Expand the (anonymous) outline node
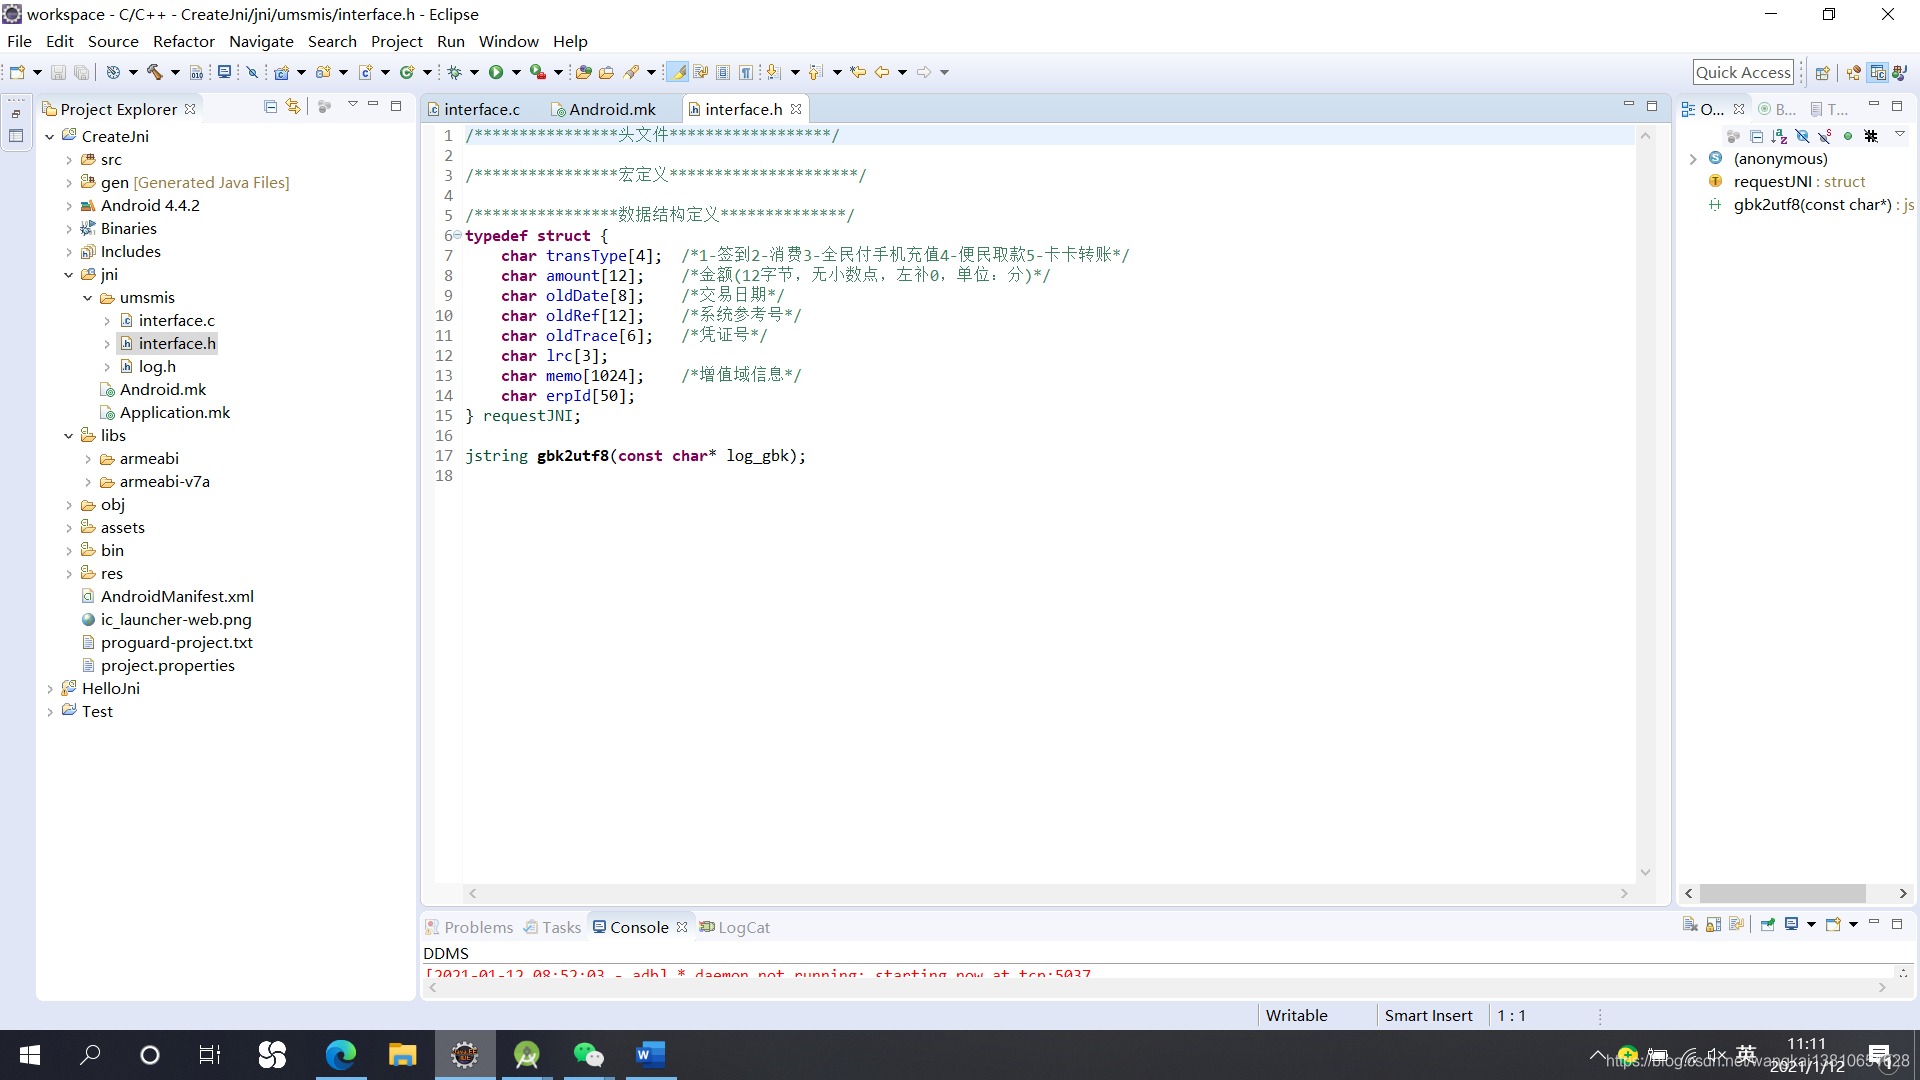 (1693, 159)
